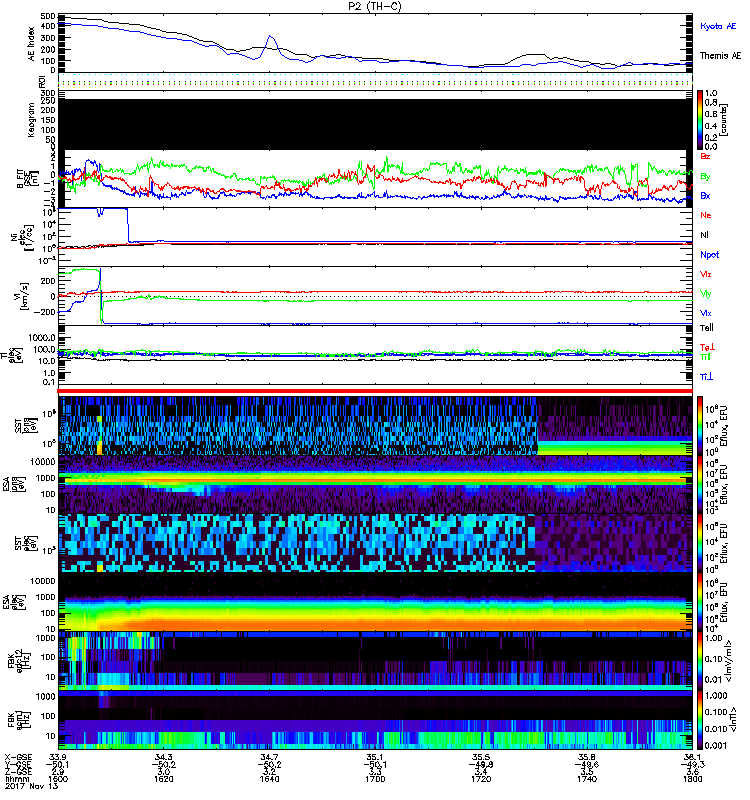Click the X-GSE value 34.7
The height and width of the screenshot is (800, 750).
coord(269,757)
